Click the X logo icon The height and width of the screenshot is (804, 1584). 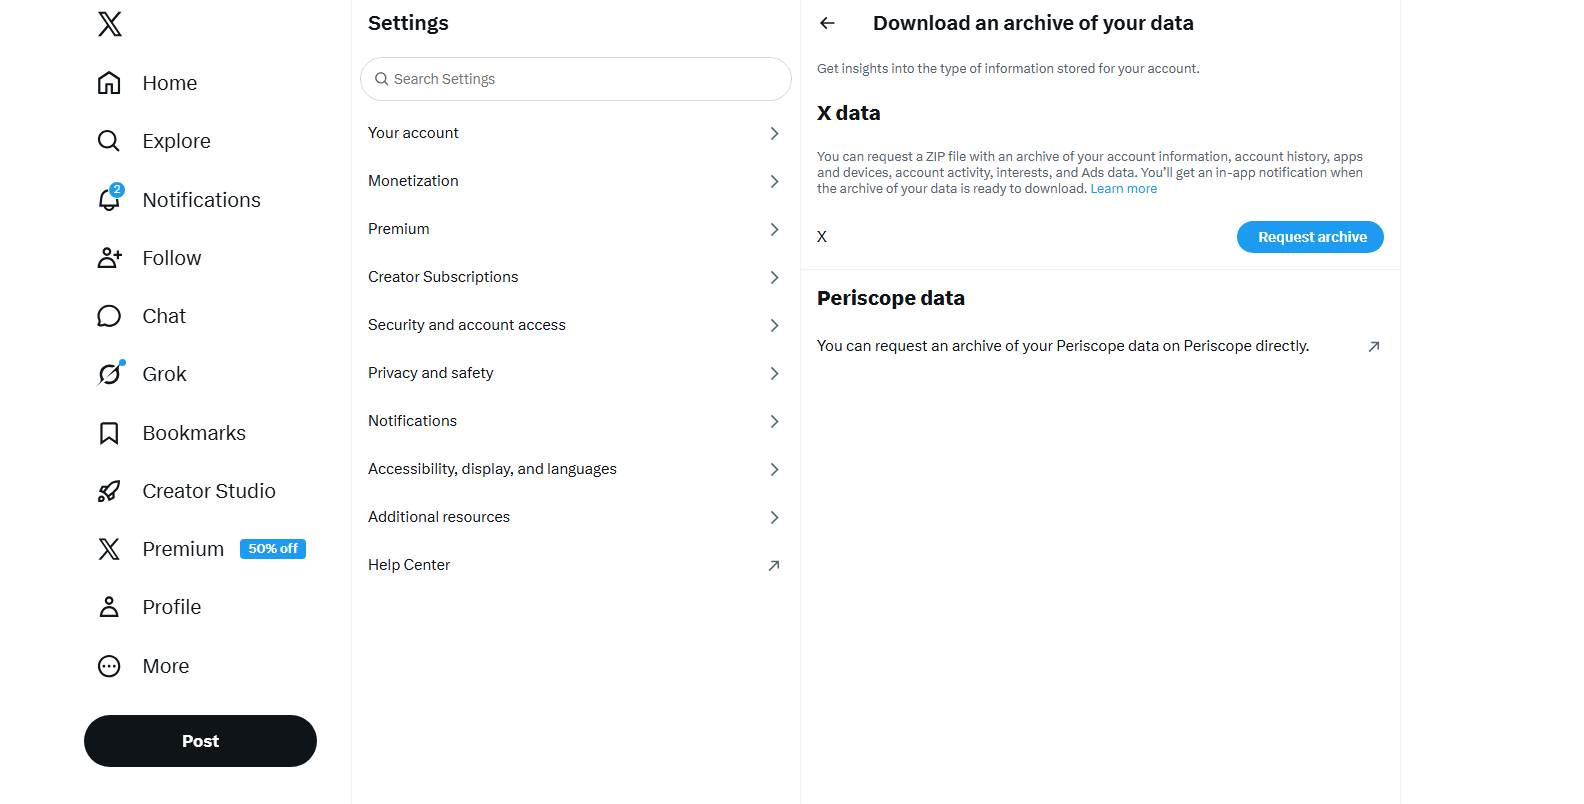[x=110, y=24]
